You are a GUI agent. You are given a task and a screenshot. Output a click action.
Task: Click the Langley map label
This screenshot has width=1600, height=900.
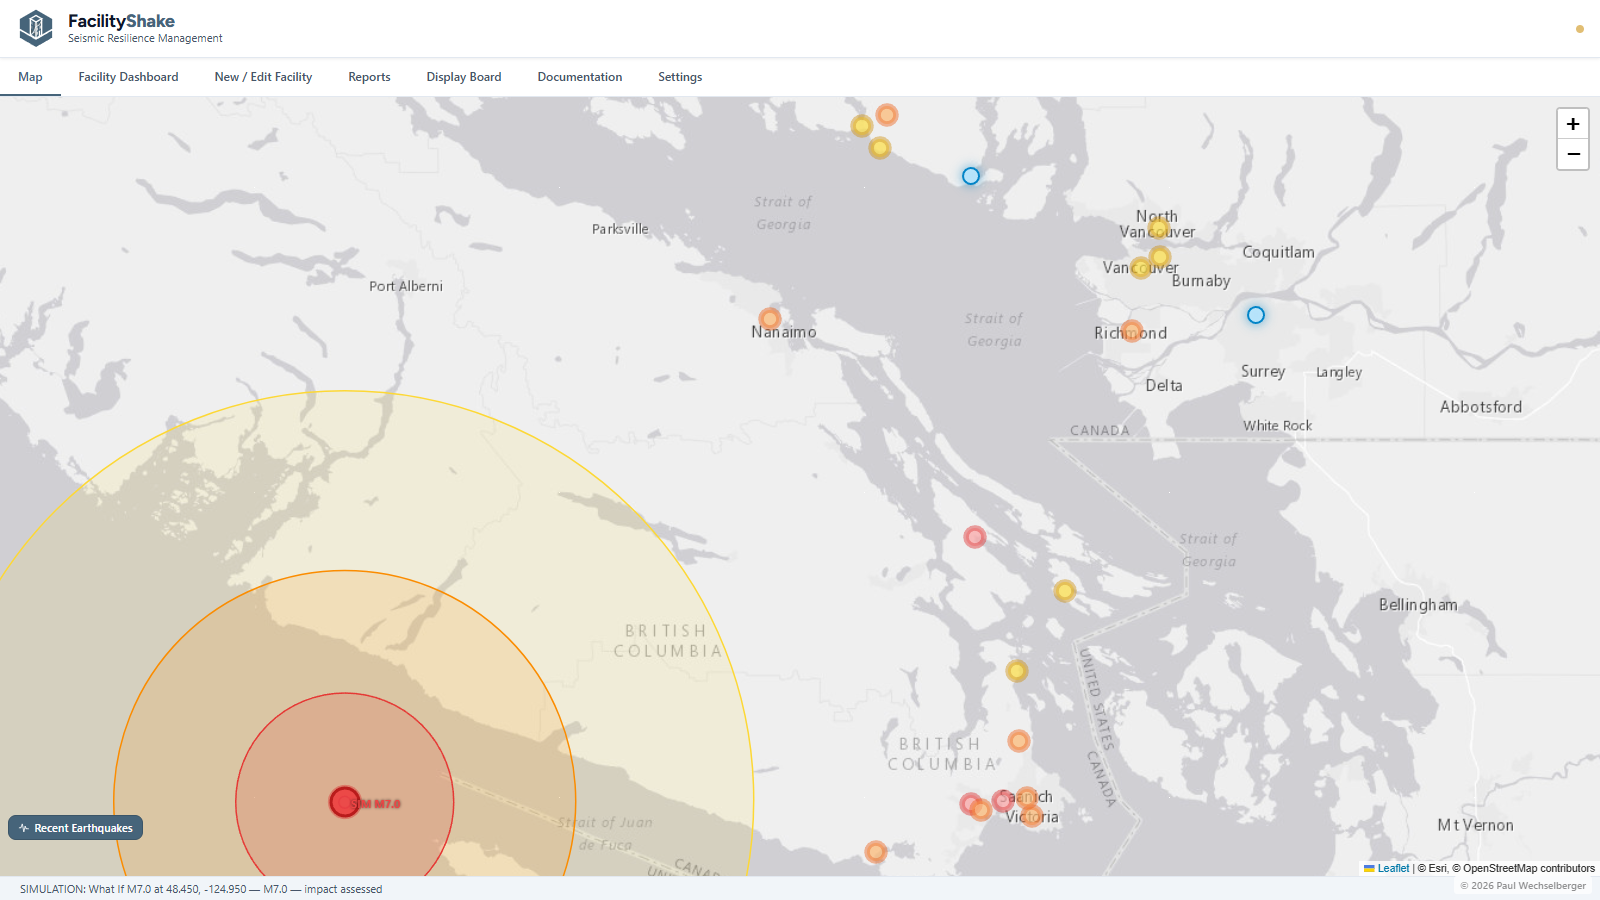tap(1339, 372)
